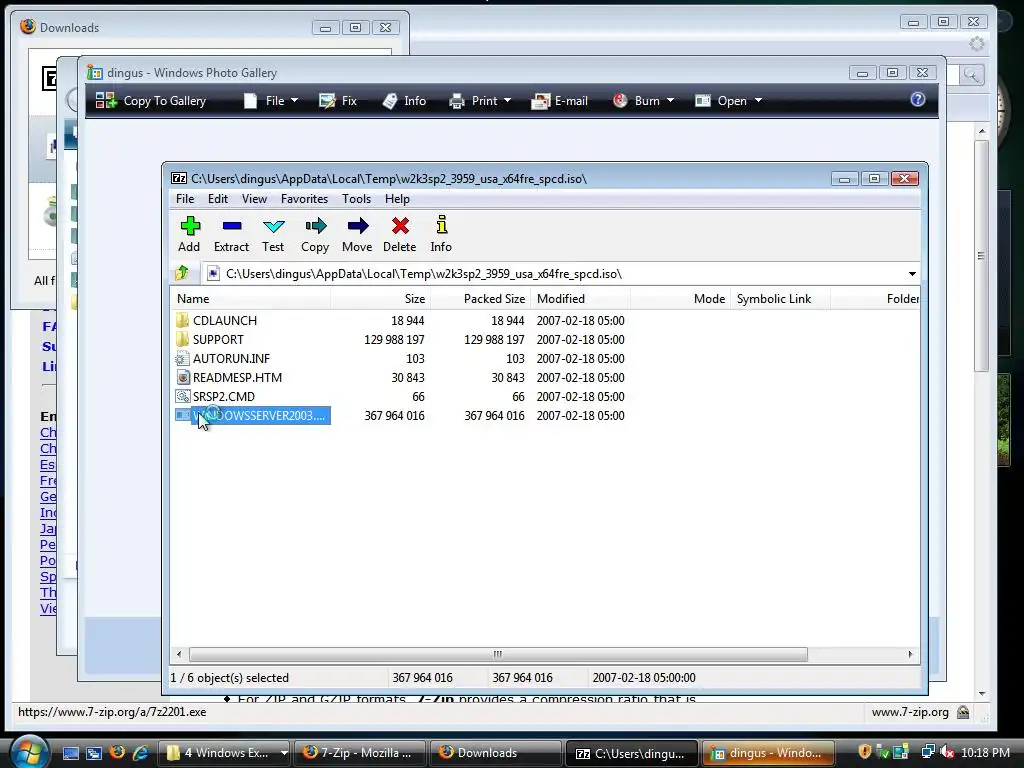Select the AUTORUN.INF file

231,359
